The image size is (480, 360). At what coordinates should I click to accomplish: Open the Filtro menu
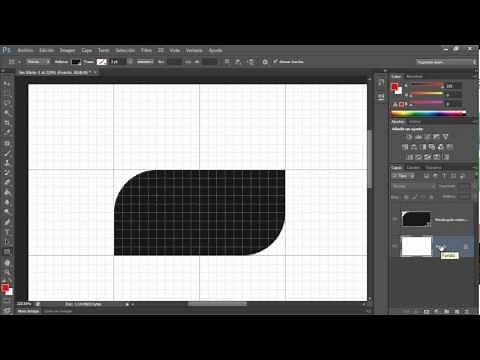(x=146, y=50)
